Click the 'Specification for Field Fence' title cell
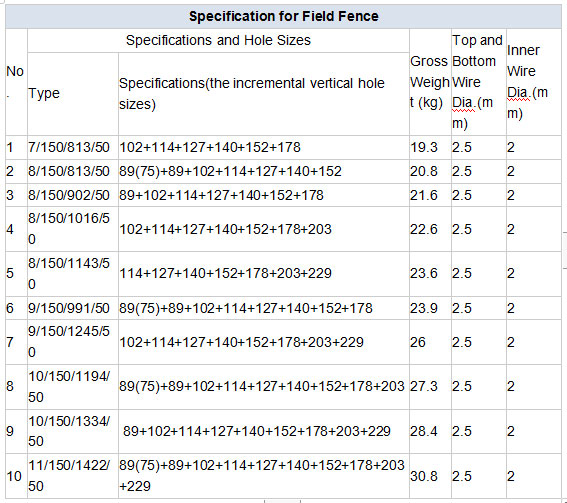This screenshot has height=503, width=567. [284, 17]
